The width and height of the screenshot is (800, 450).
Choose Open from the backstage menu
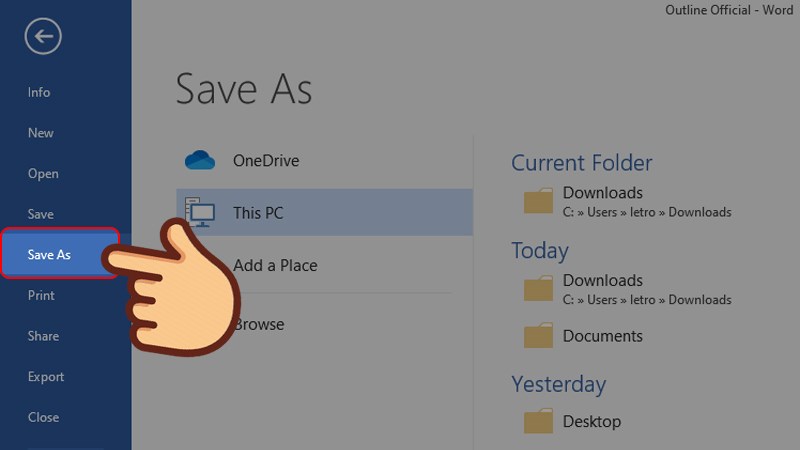43,173
